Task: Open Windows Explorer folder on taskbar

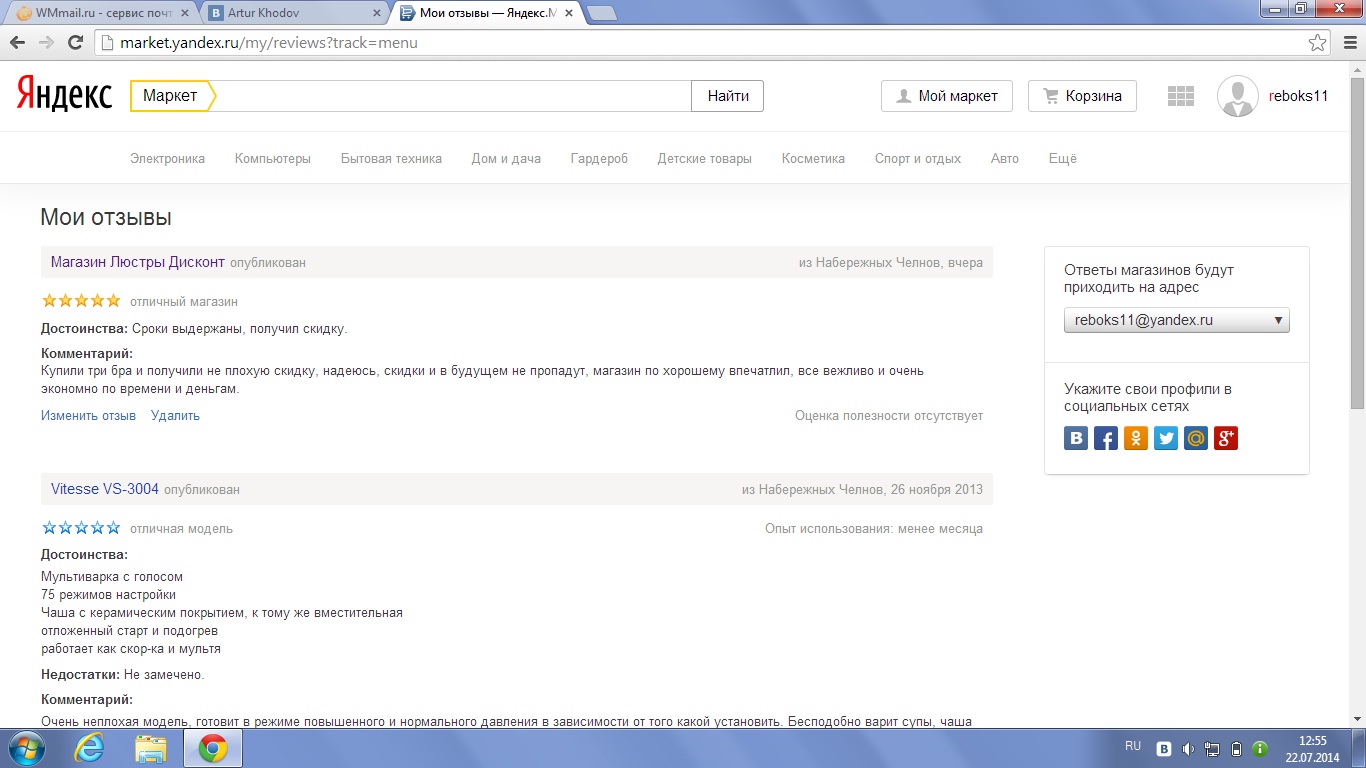Action: click(x=151, y=748)
